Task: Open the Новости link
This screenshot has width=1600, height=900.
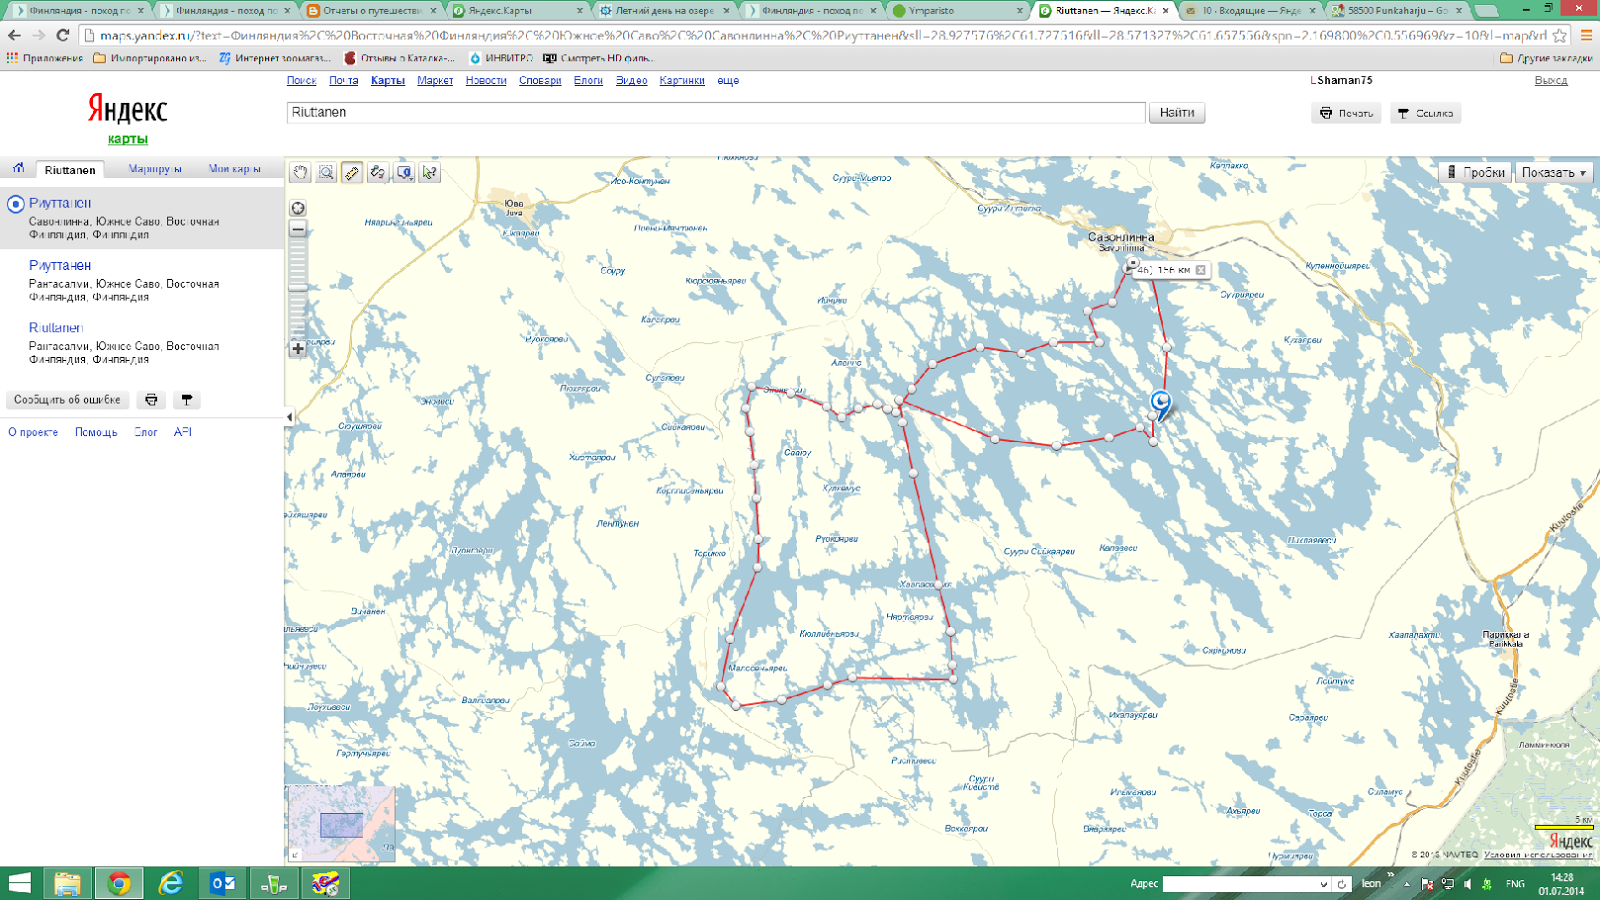Action: (486, 81)
